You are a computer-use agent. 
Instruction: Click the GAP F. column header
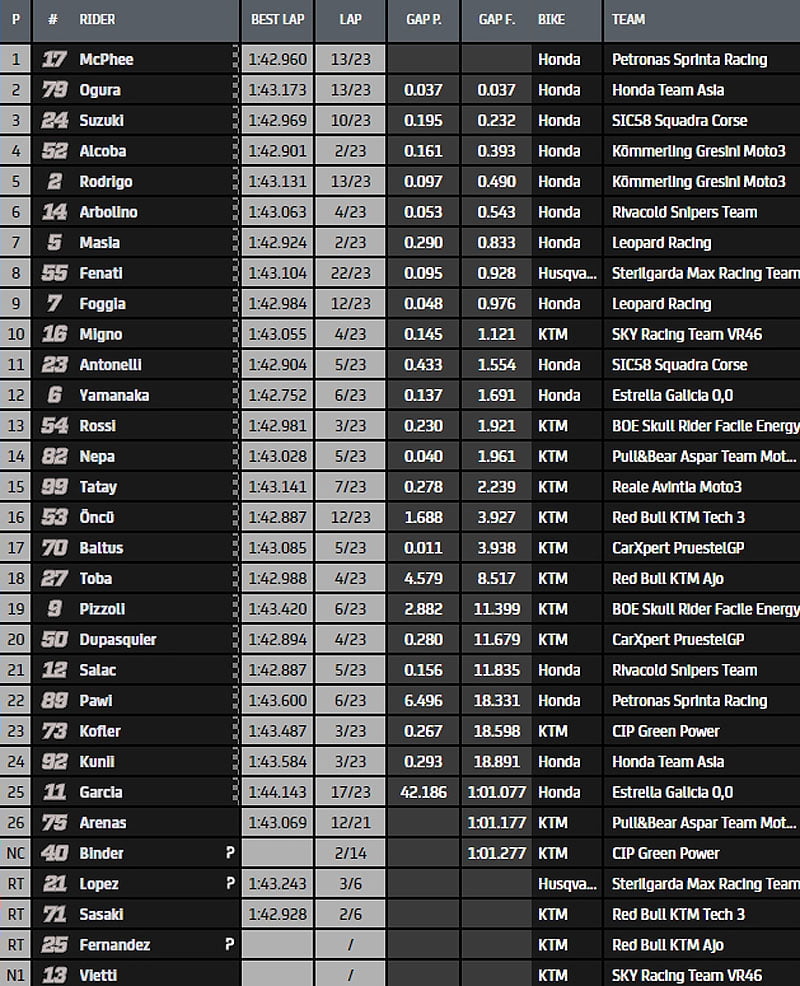(496, 19)
